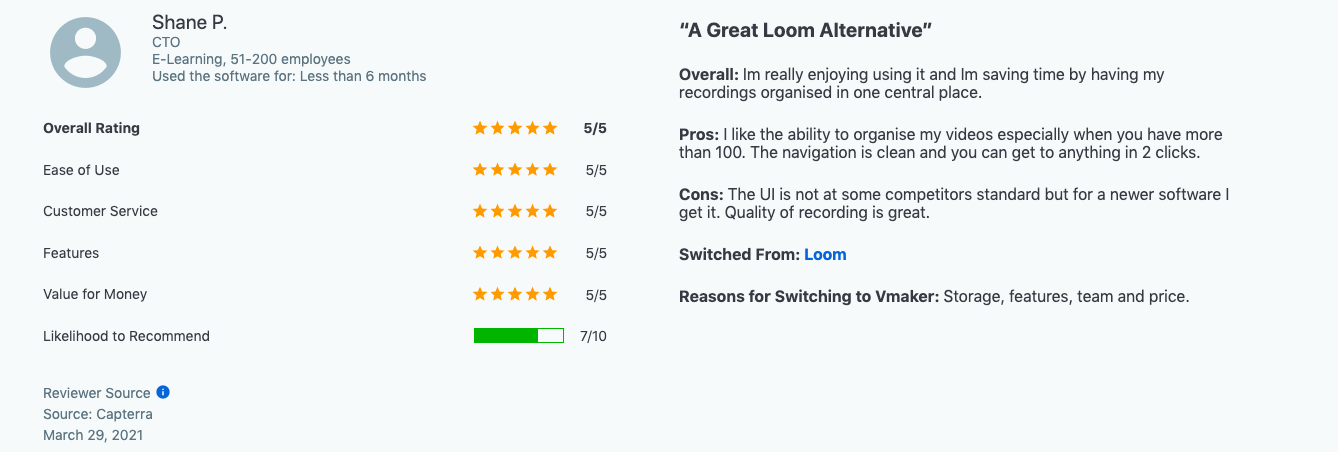The image size is (1338, 452).
Task: Click the March 29, 2021 review date
Action: 93,435
